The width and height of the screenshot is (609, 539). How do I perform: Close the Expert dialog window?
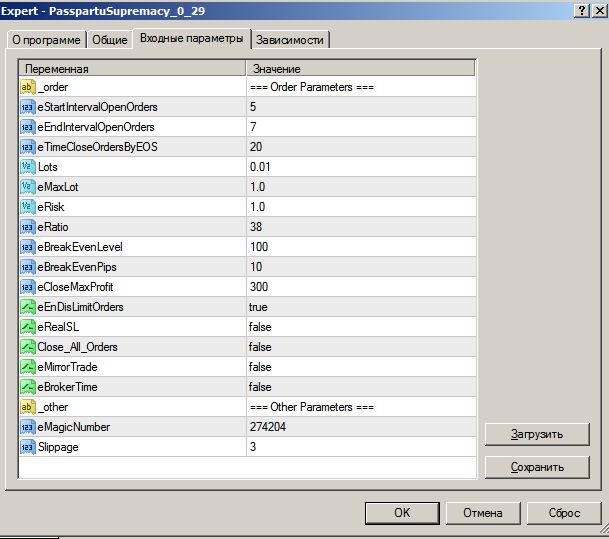[599, 10]
